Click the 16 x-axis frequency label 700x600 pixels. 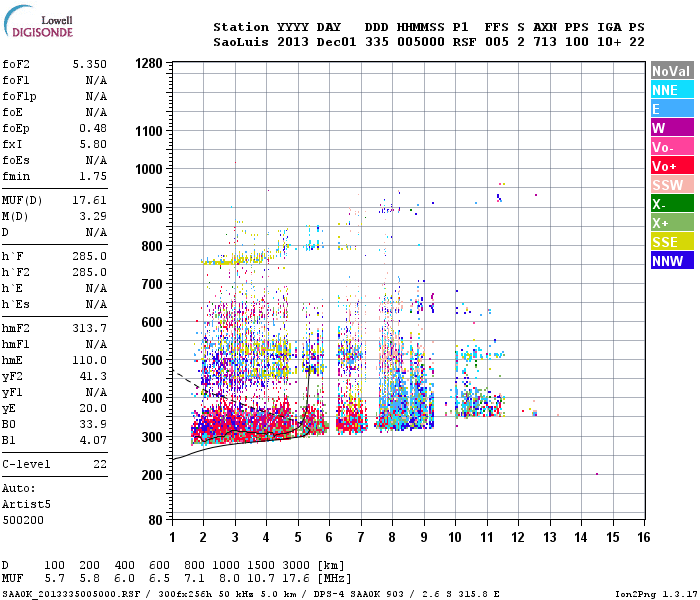pos(644,537)
